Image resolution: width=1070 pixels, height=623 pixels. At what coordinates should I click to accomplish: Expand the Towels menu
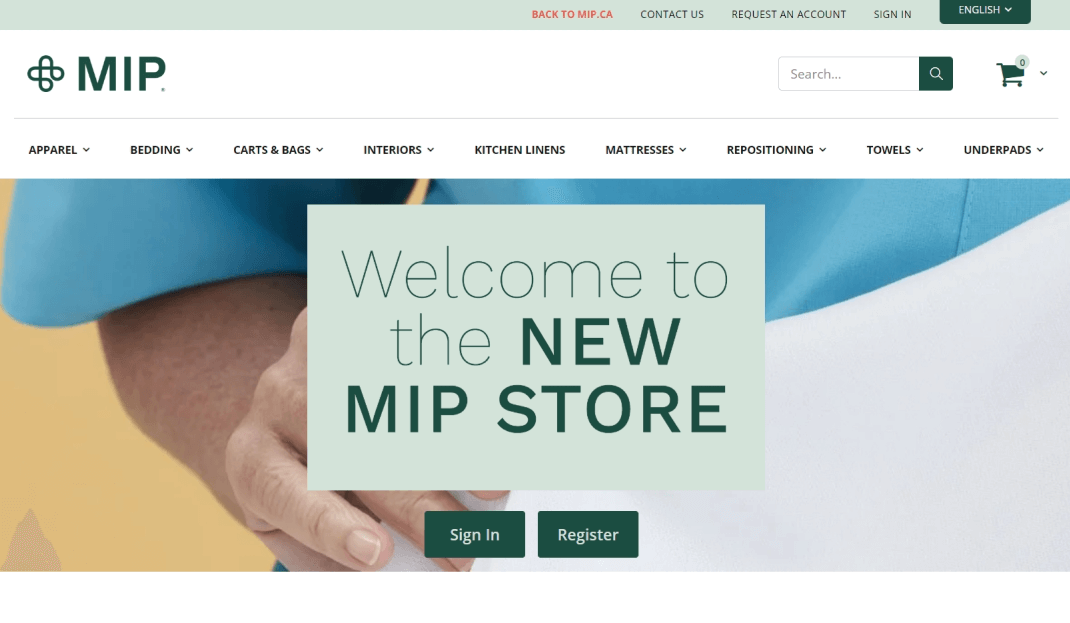pos(895,149)
